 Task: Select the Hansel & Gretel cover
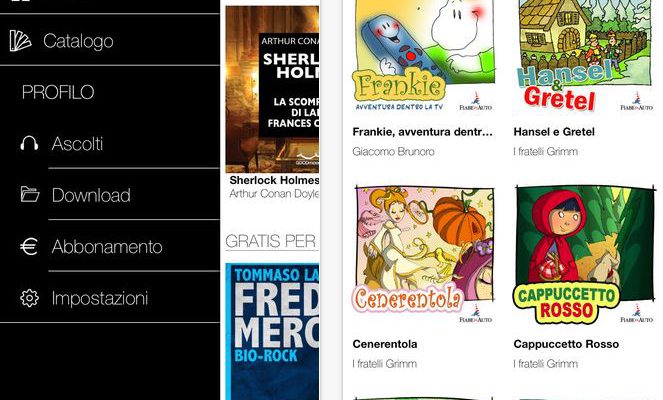(585, 57)
